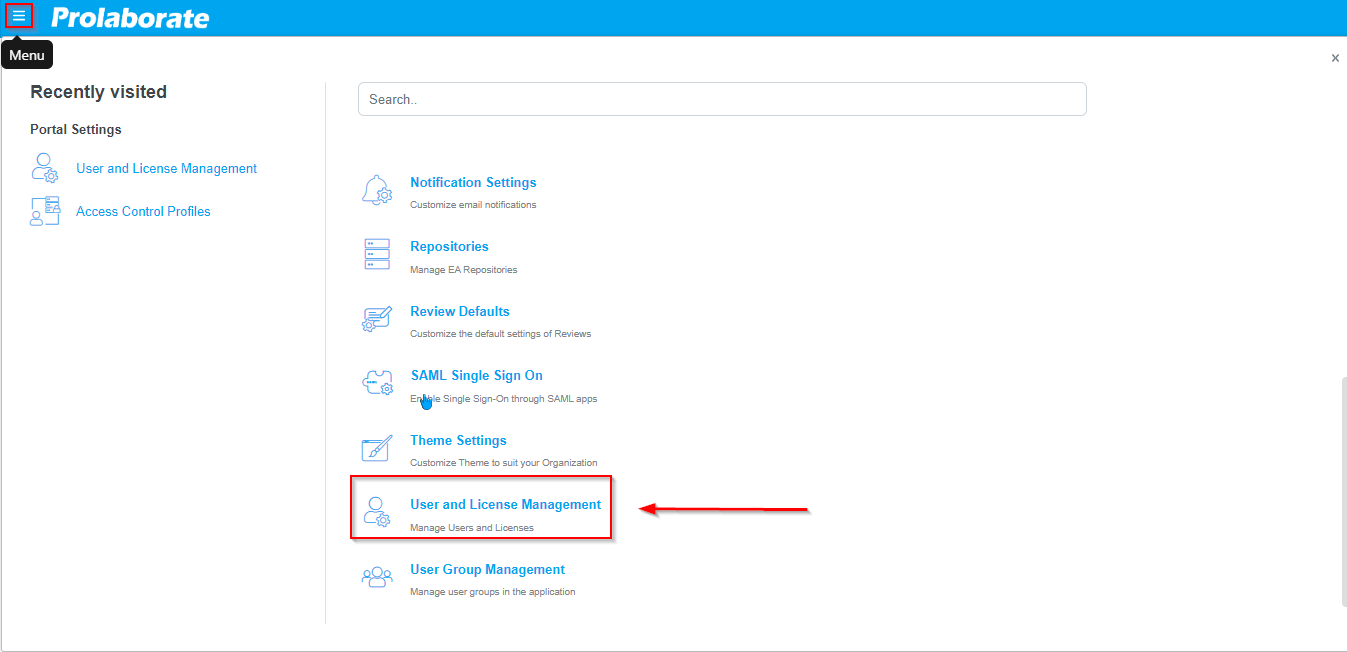Viewport: 1347px width, 652px height.
Task: Click 'Customize the default settings of Reviews' text
Action: (500, 334)
